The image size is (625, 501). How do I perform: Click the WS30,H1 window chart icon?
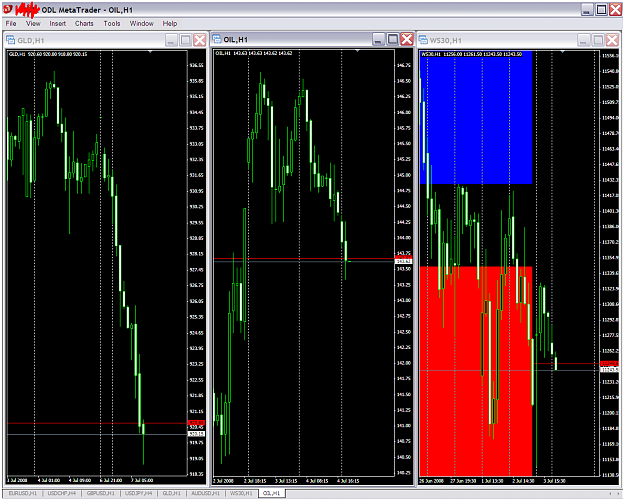(x=423, y=40)
